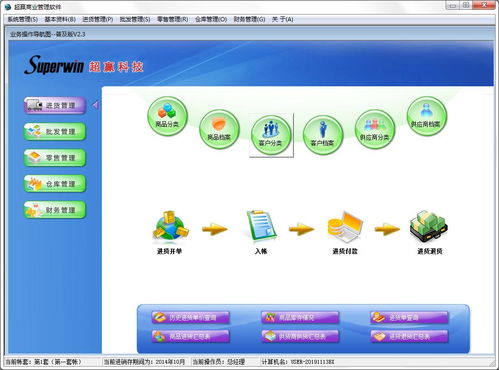Viewport: 499px width, 370px height.
Task: Open 历史进货单价查询 report button
Action: (191, 317)
